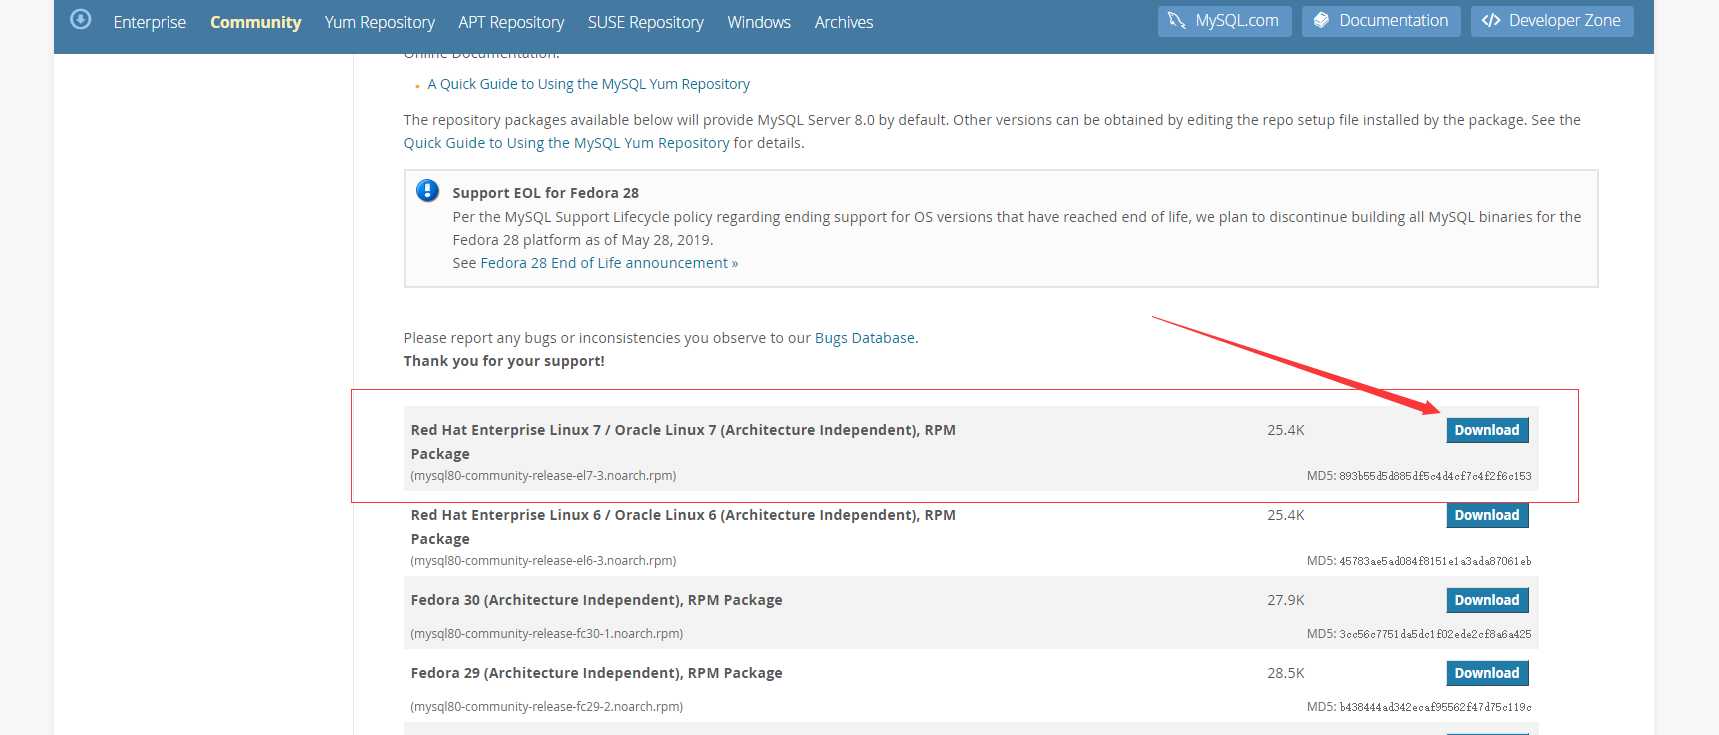
Task: Open Developer Zone button
Action: (x=1552, y=21)
